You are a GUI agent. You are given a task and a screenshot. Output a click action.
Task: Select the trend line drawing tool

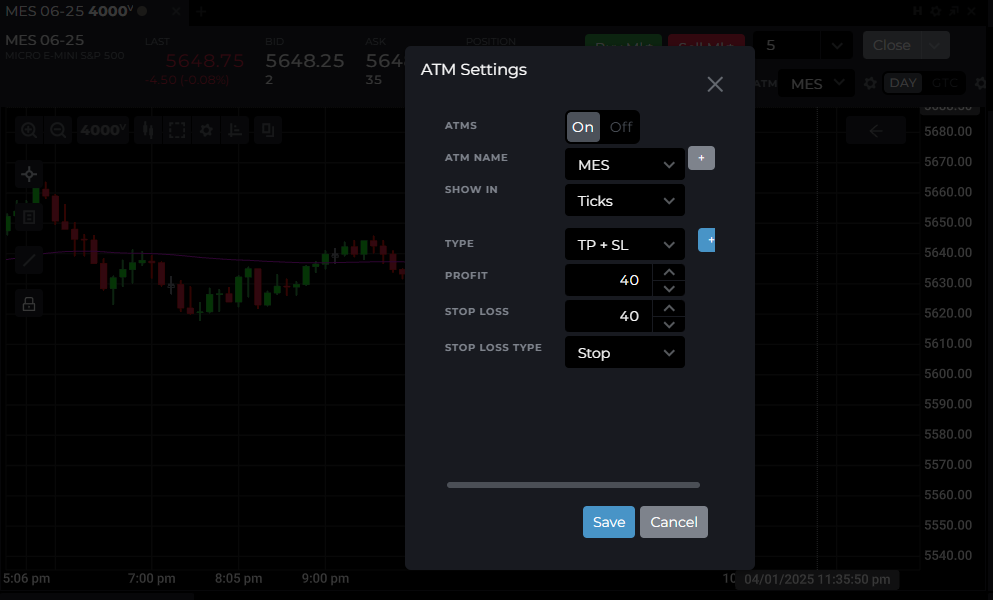pos(29,260)
